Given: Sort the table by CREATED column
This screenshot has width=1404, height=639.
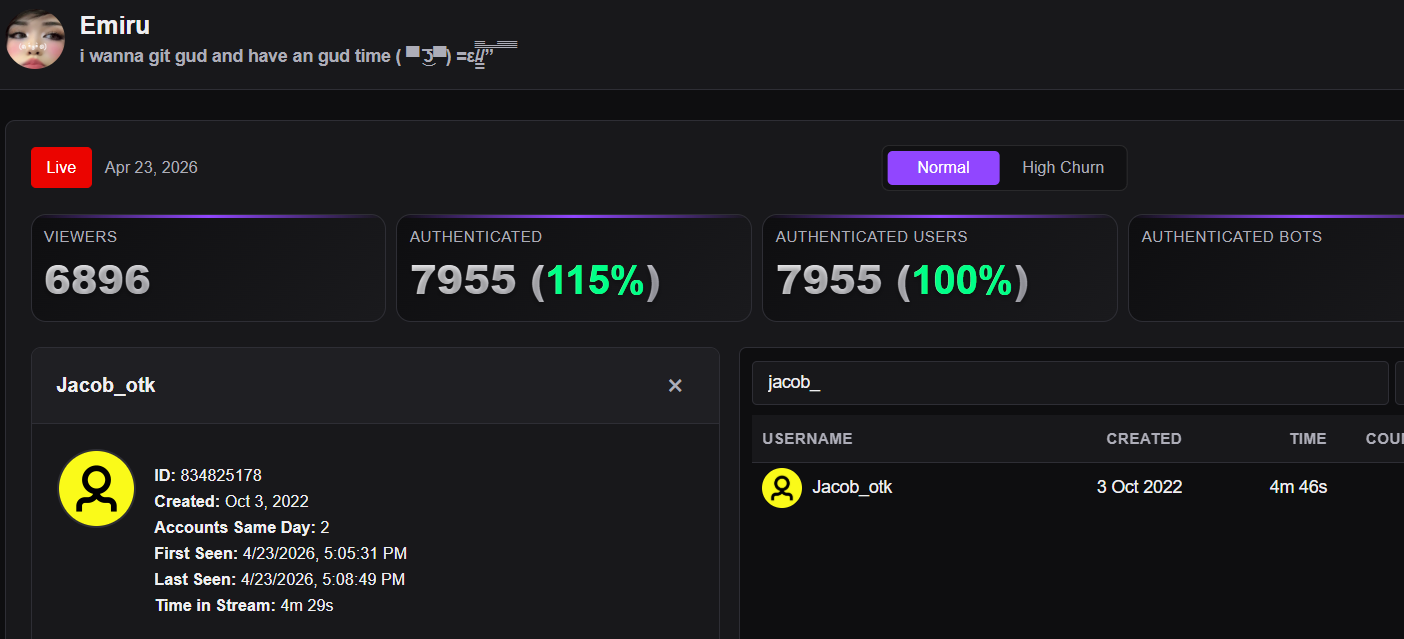Looking at the screenshot, I should point(1144,439).
